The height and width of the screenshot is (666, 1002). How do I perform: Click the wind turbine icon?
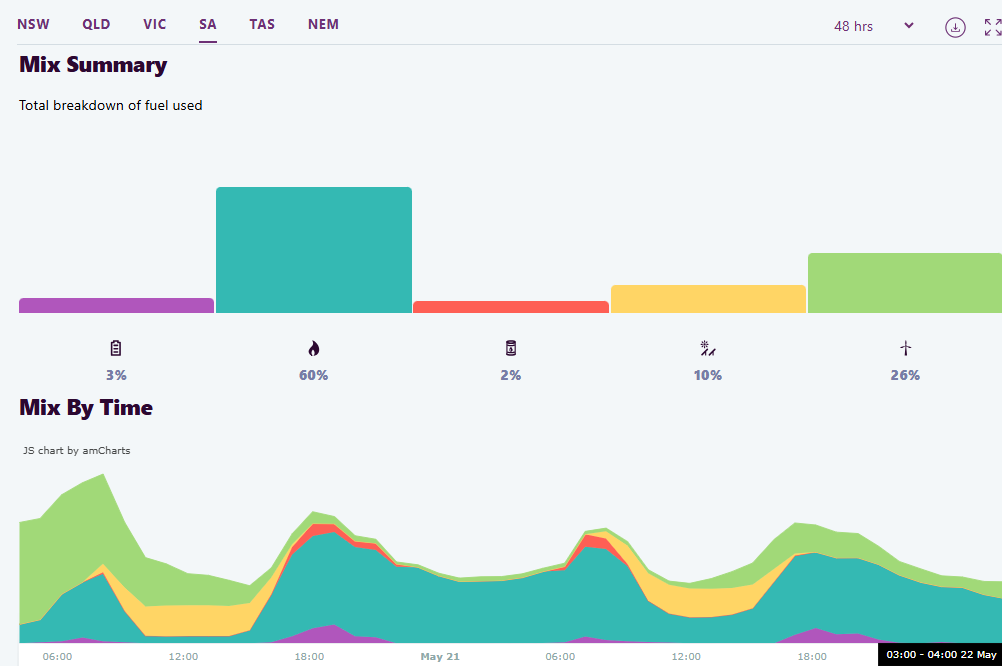click(x=905, y=348)
